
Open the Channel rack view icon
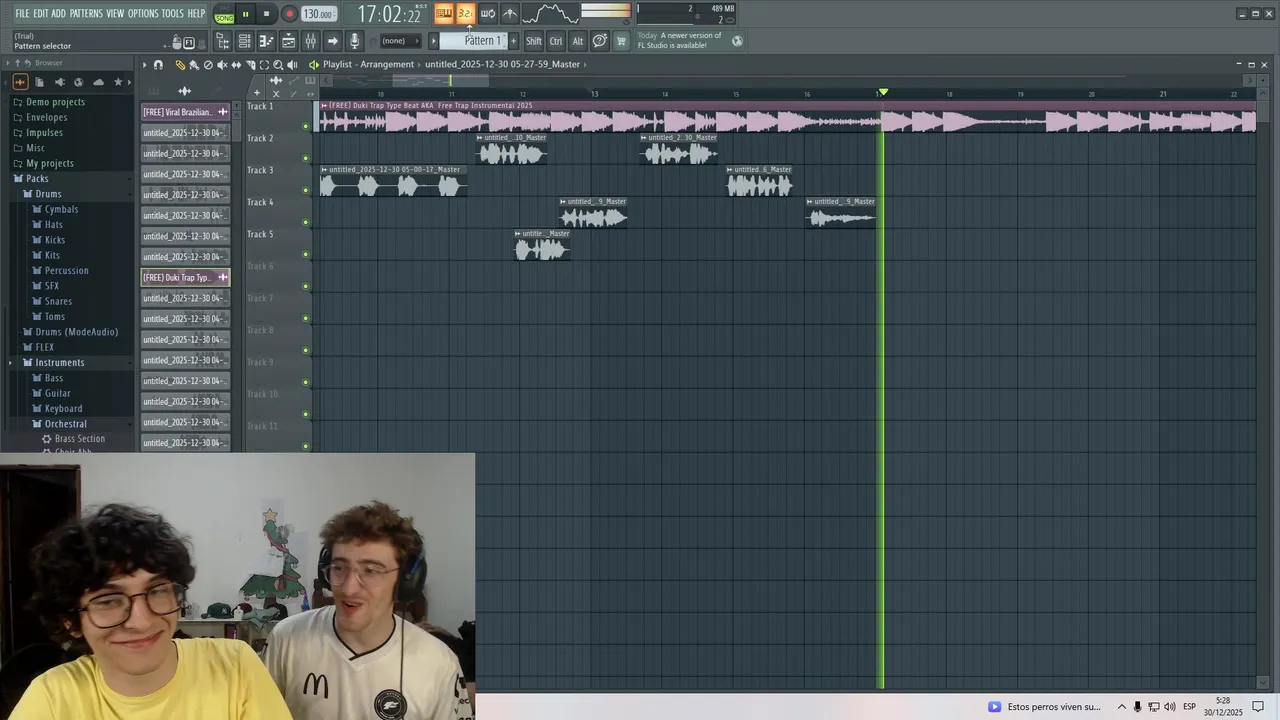click(x=244, y=41)
